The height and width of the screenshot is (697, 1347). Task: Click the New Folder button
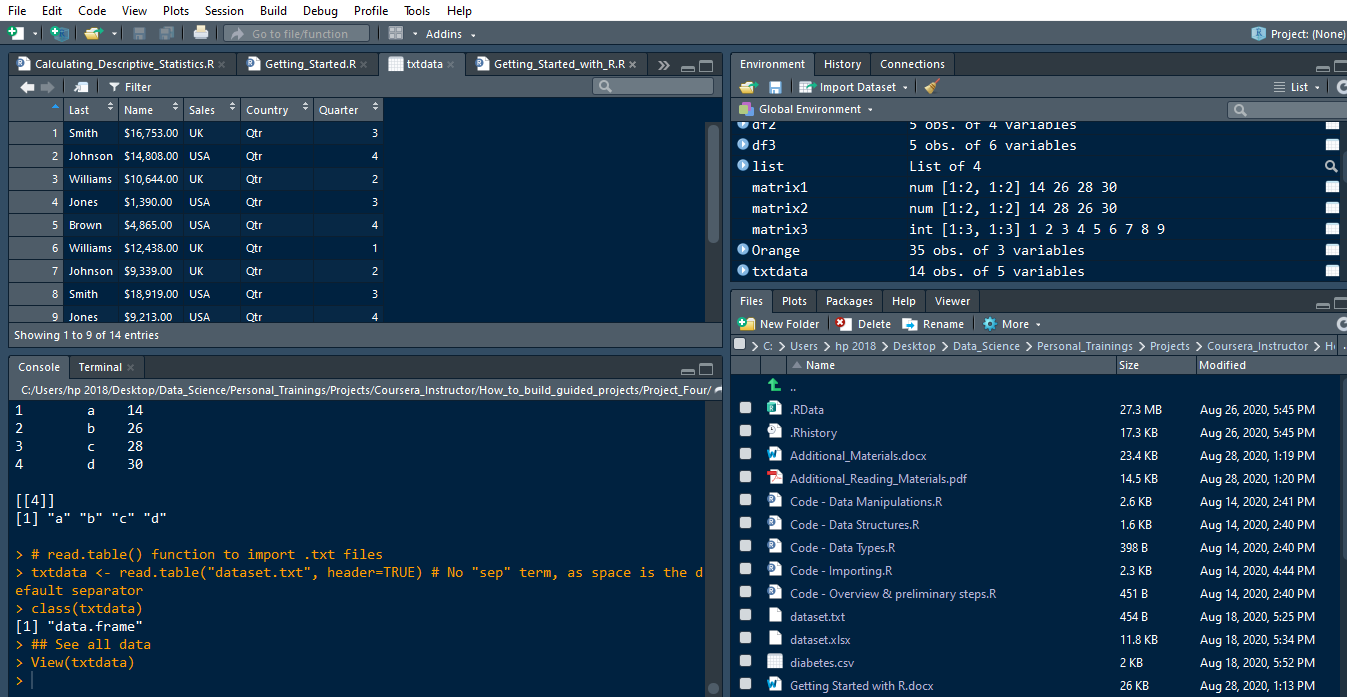point(779,324)
